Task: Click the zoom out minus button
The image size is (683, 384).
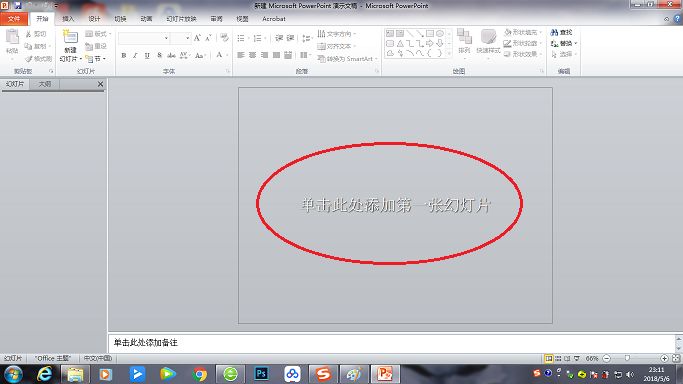Action: click(606, 358)
